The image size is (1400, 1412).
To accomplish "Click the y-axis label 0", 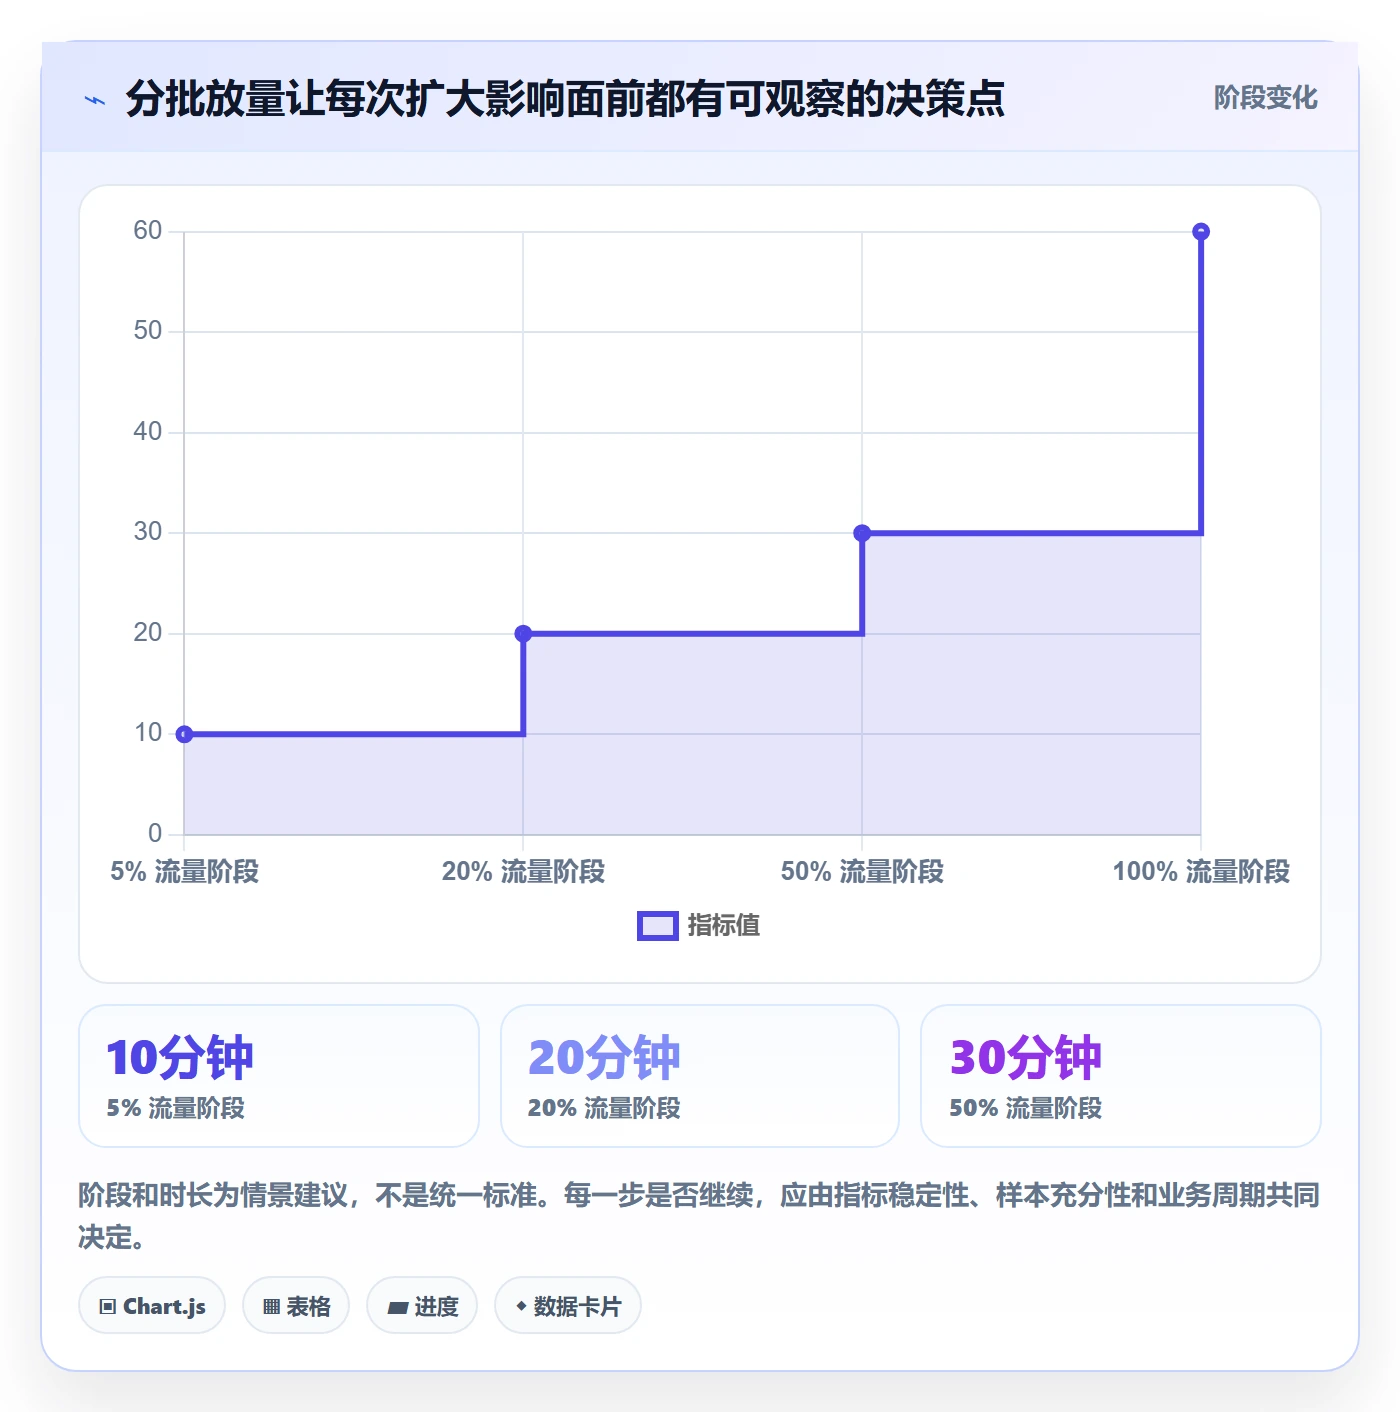I will point(155,834).
